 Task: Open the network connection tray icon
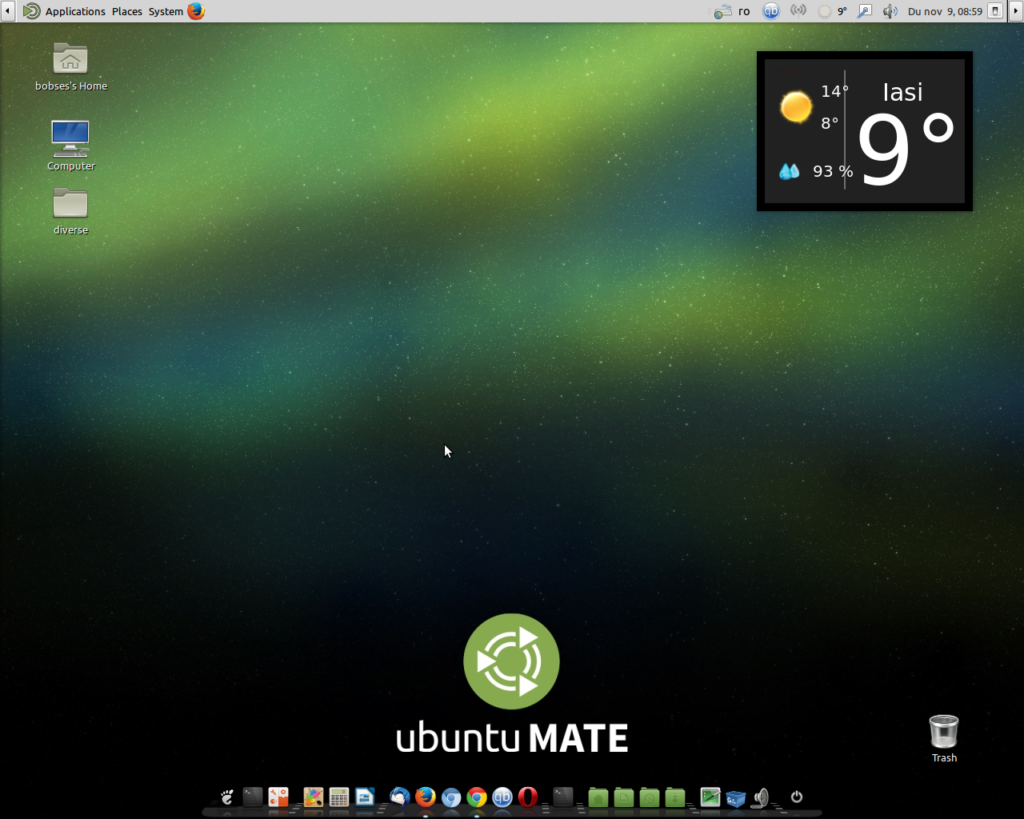[x=722, y=11]
